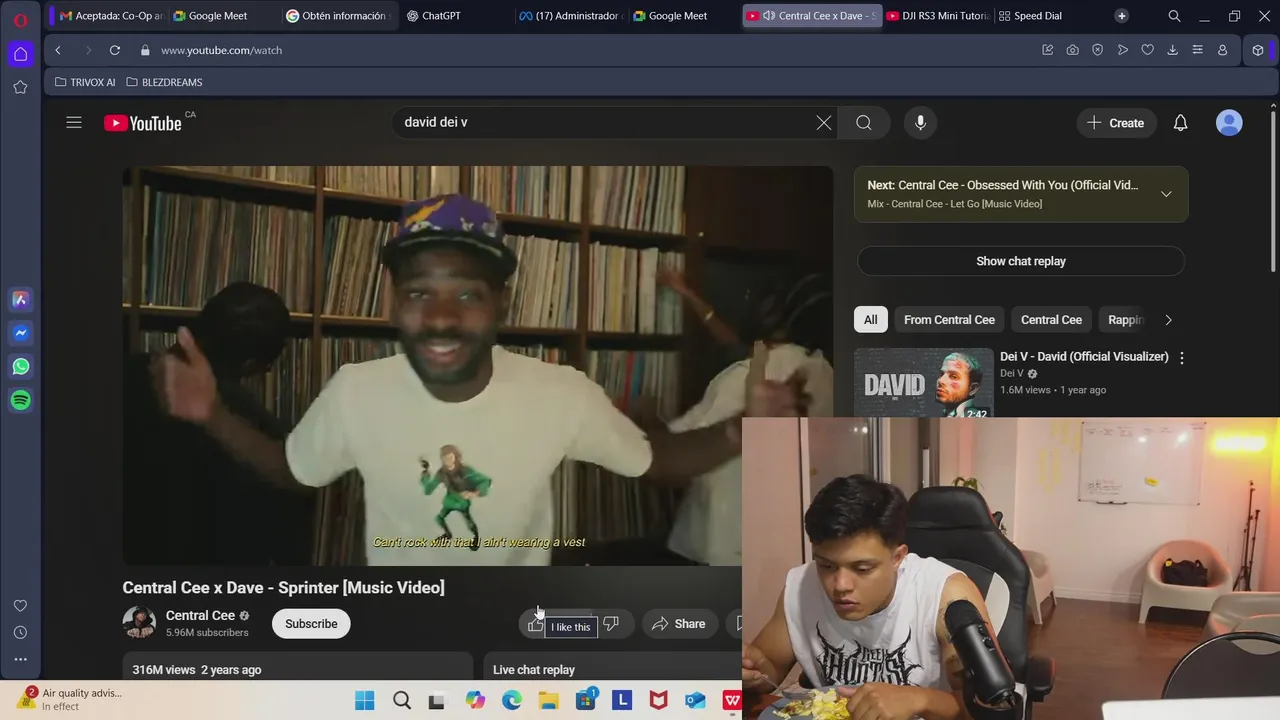
Task: Add a new browser tab
Action: pyautogui.click(x=1121, y=16)
